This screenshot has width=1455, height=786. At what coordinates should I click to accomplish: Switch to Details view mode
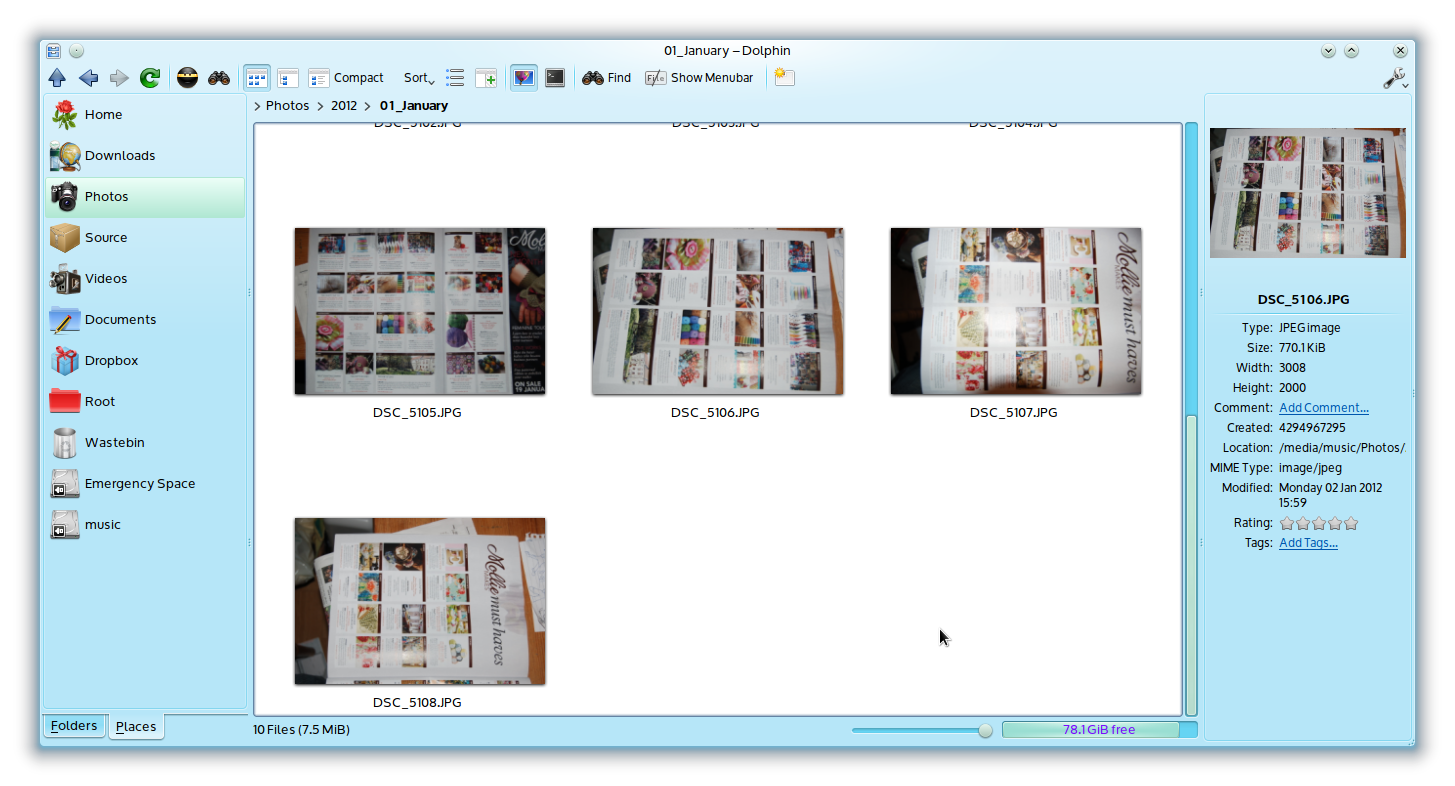point(288,78)
